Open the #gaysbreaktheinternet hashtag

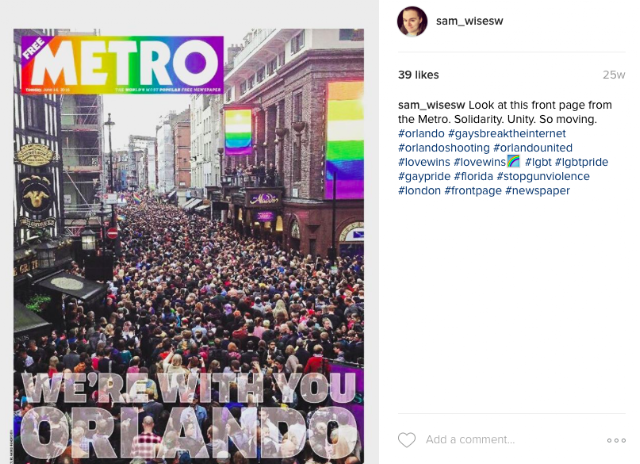[x=507, y=133]
